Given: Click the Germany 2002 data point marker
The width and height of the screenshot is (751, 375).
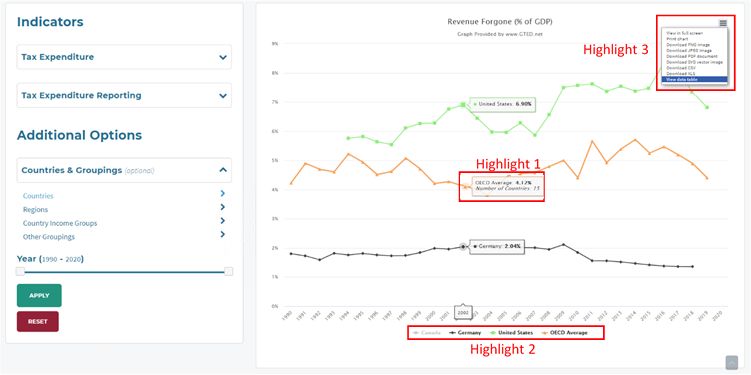Looking at the screenshot, I should 463,247.
